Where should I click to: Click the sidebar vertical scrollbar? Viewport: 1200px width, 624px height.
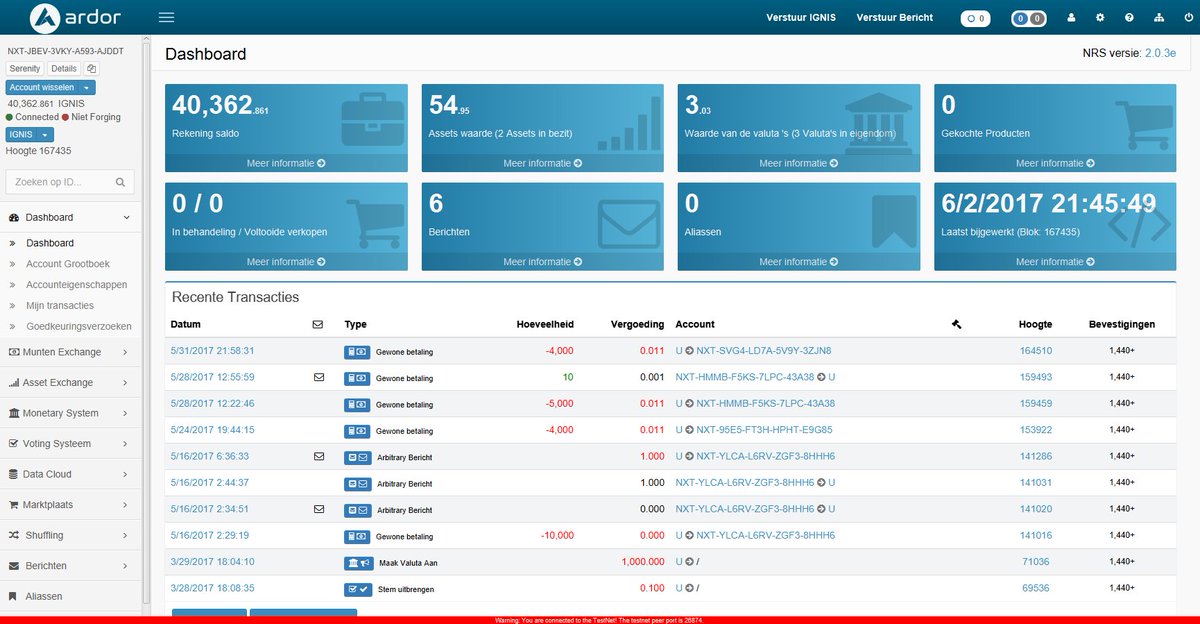(x=146, y=320)
